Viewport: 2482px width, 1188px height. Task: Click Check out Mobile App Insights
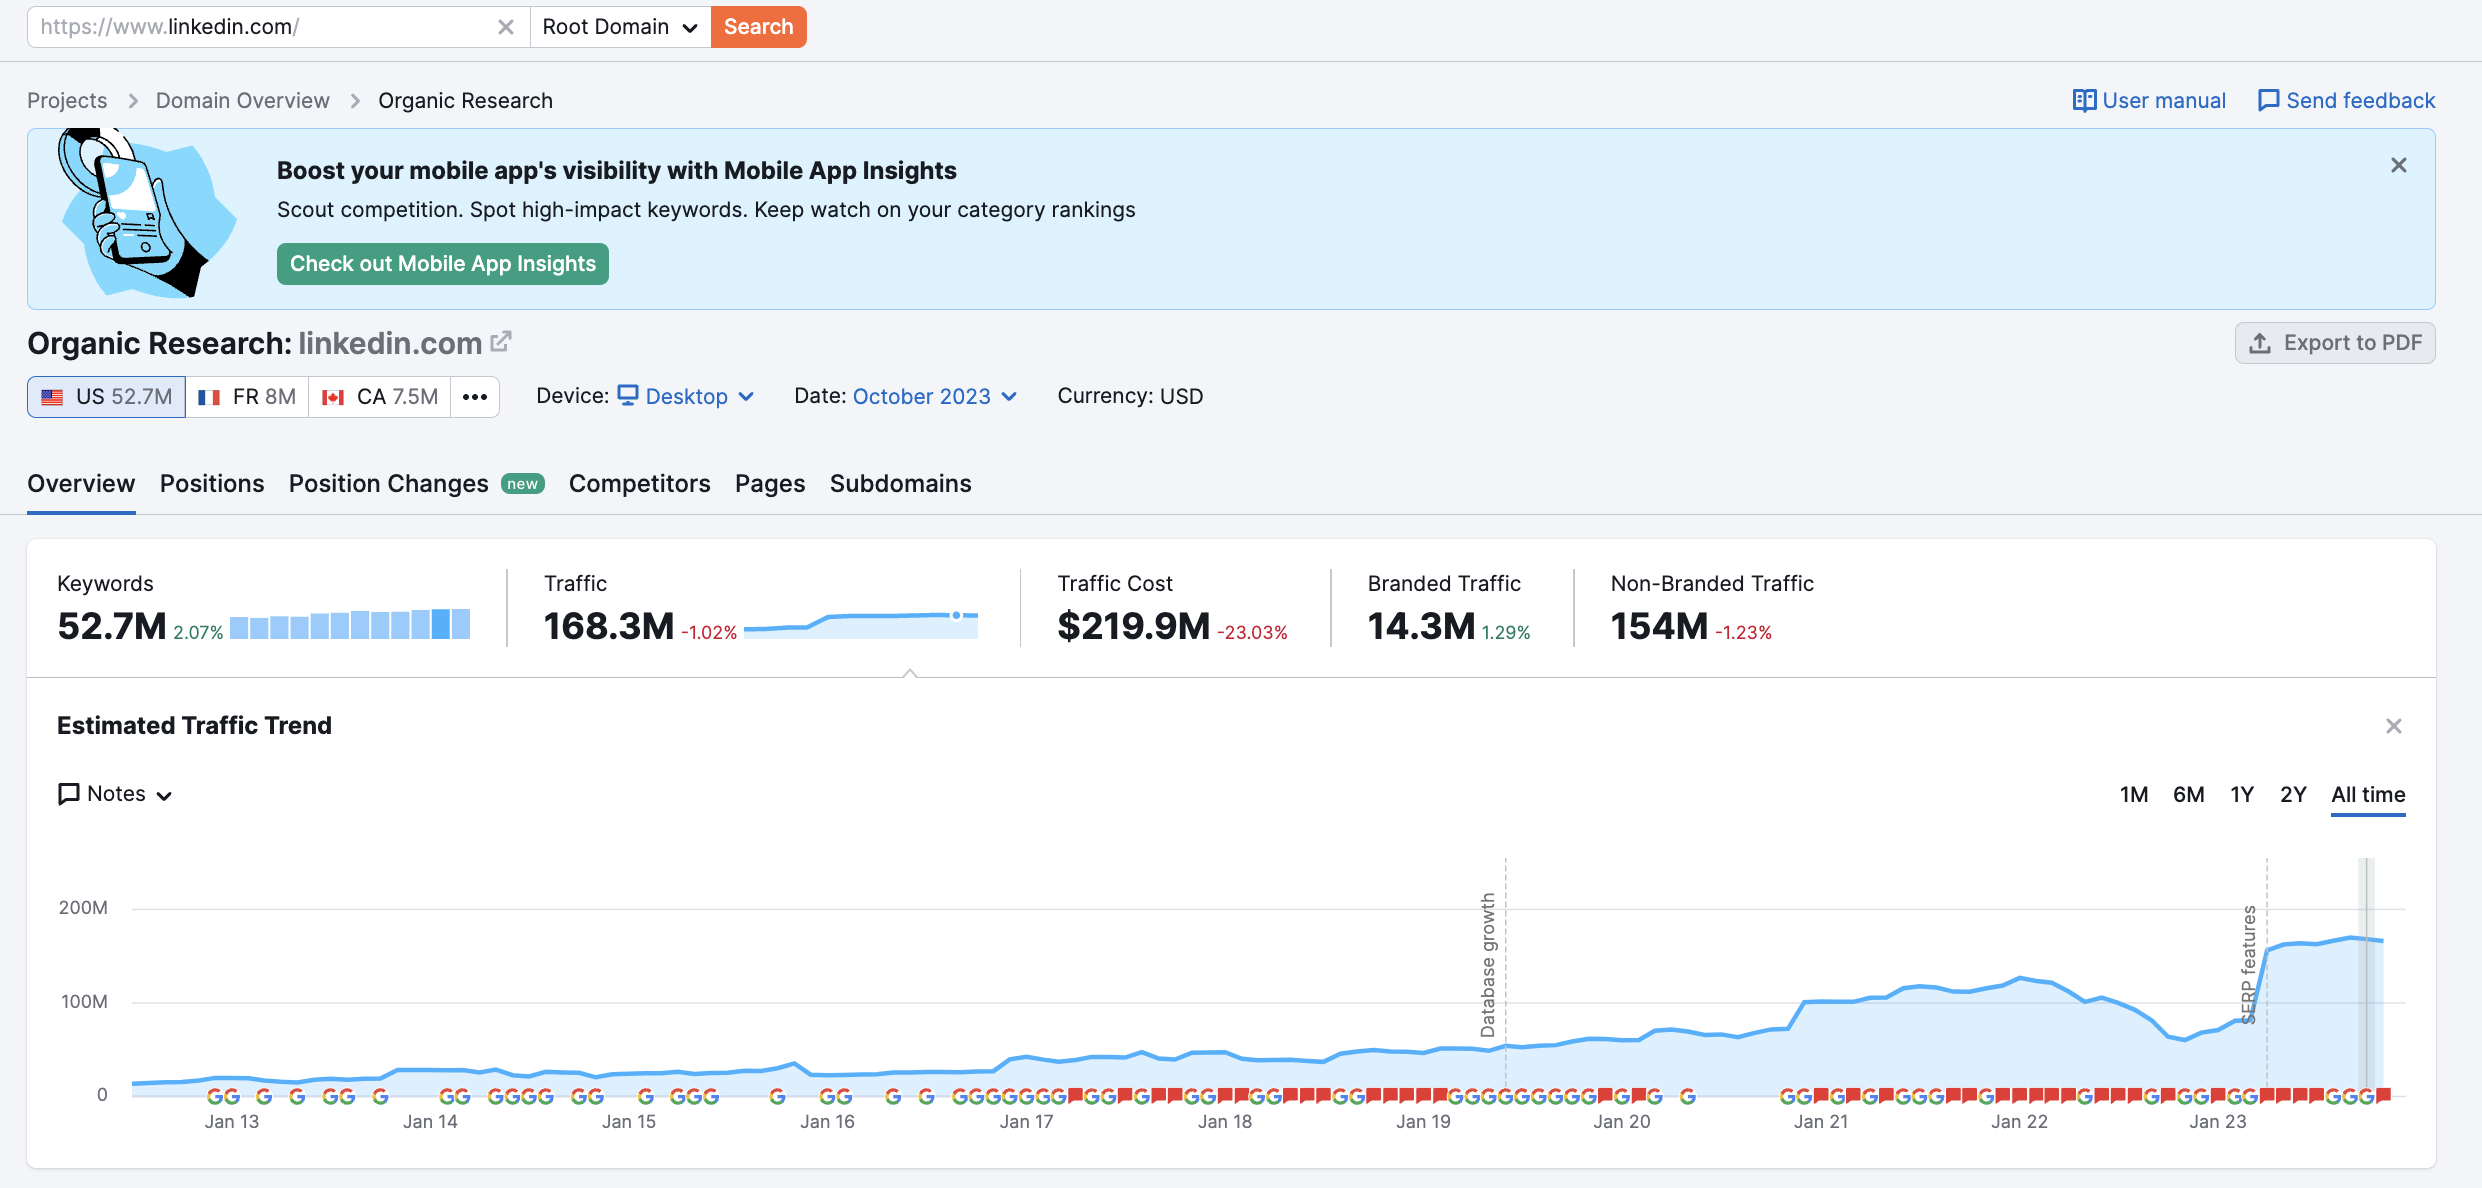point(442,263)
